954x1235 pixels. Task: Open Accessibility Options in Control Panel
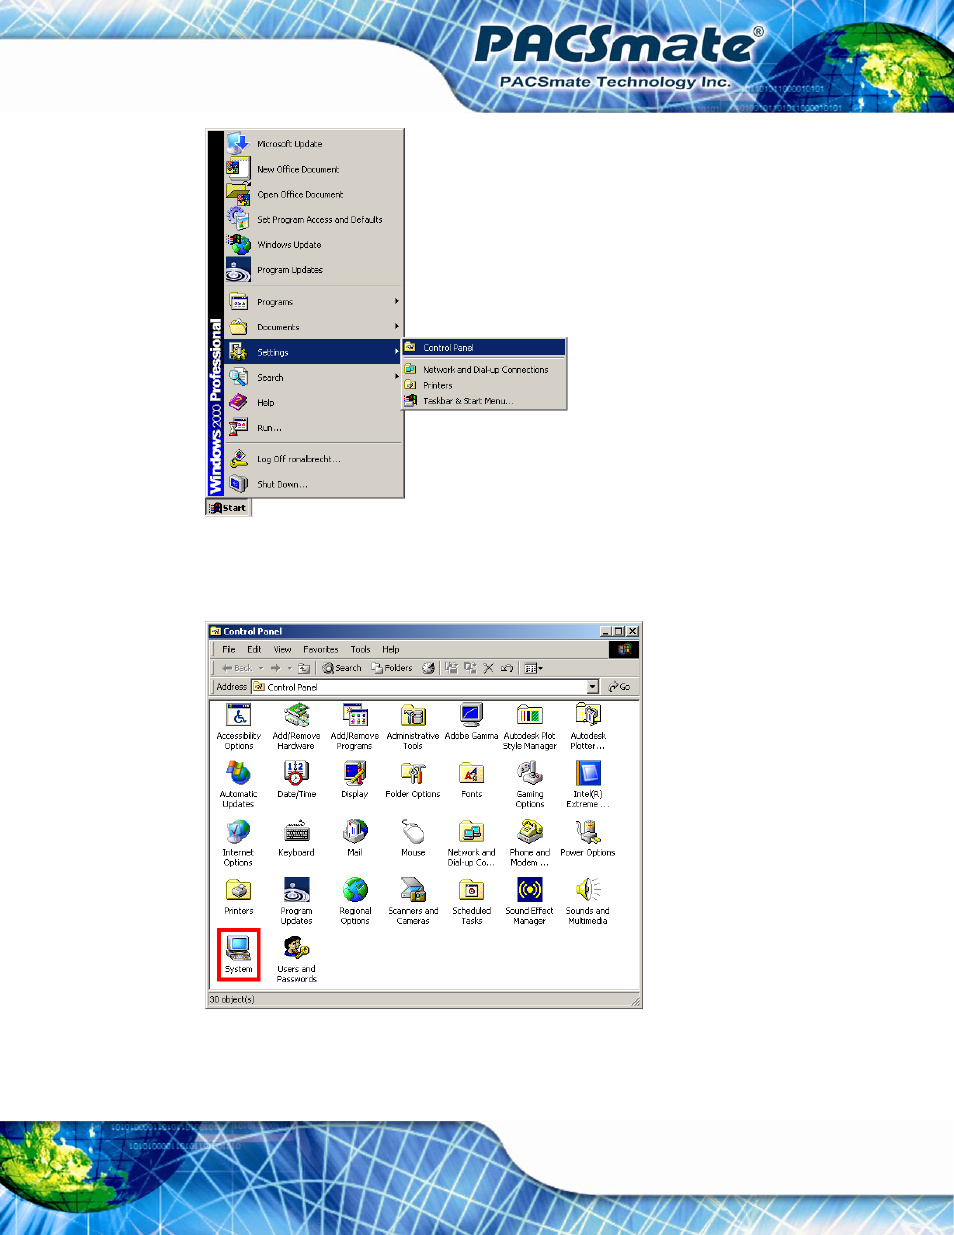pyautogui.click(x=238, y=727)
